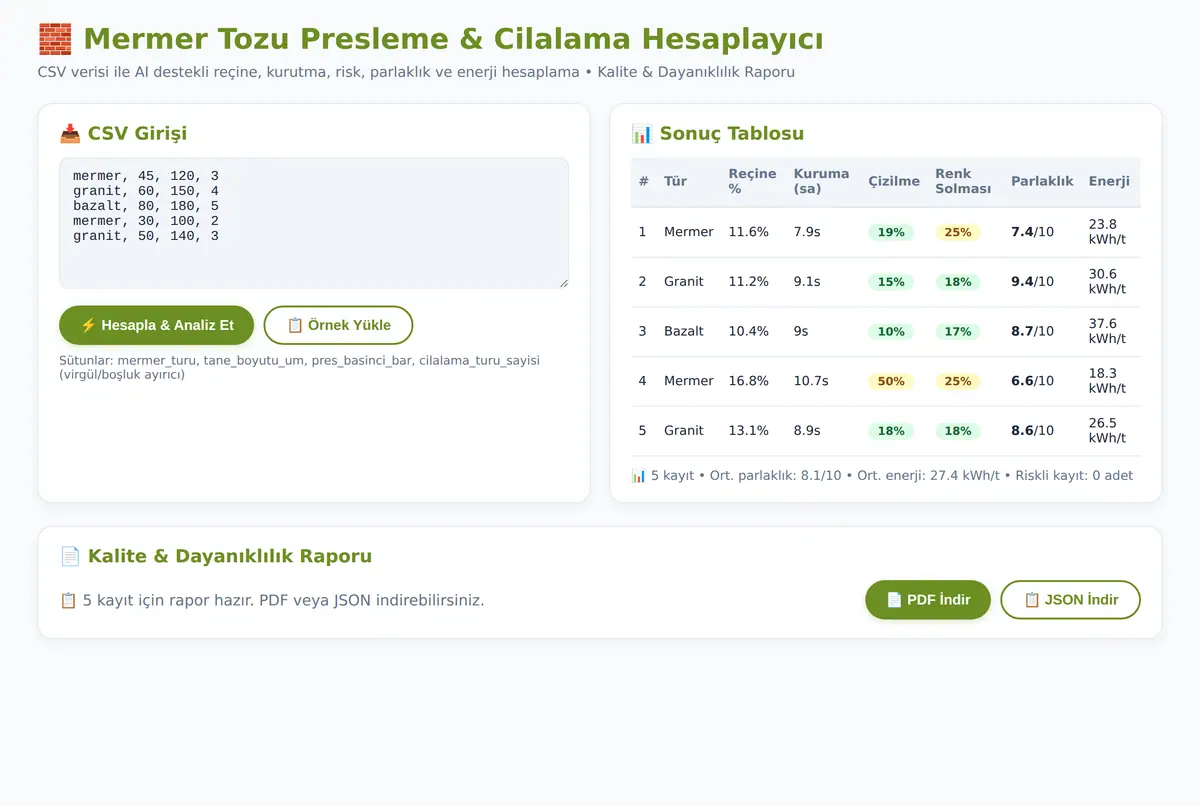
Task: Click the 8.7/10 gloss value
Action: [x=1032, y=331]
